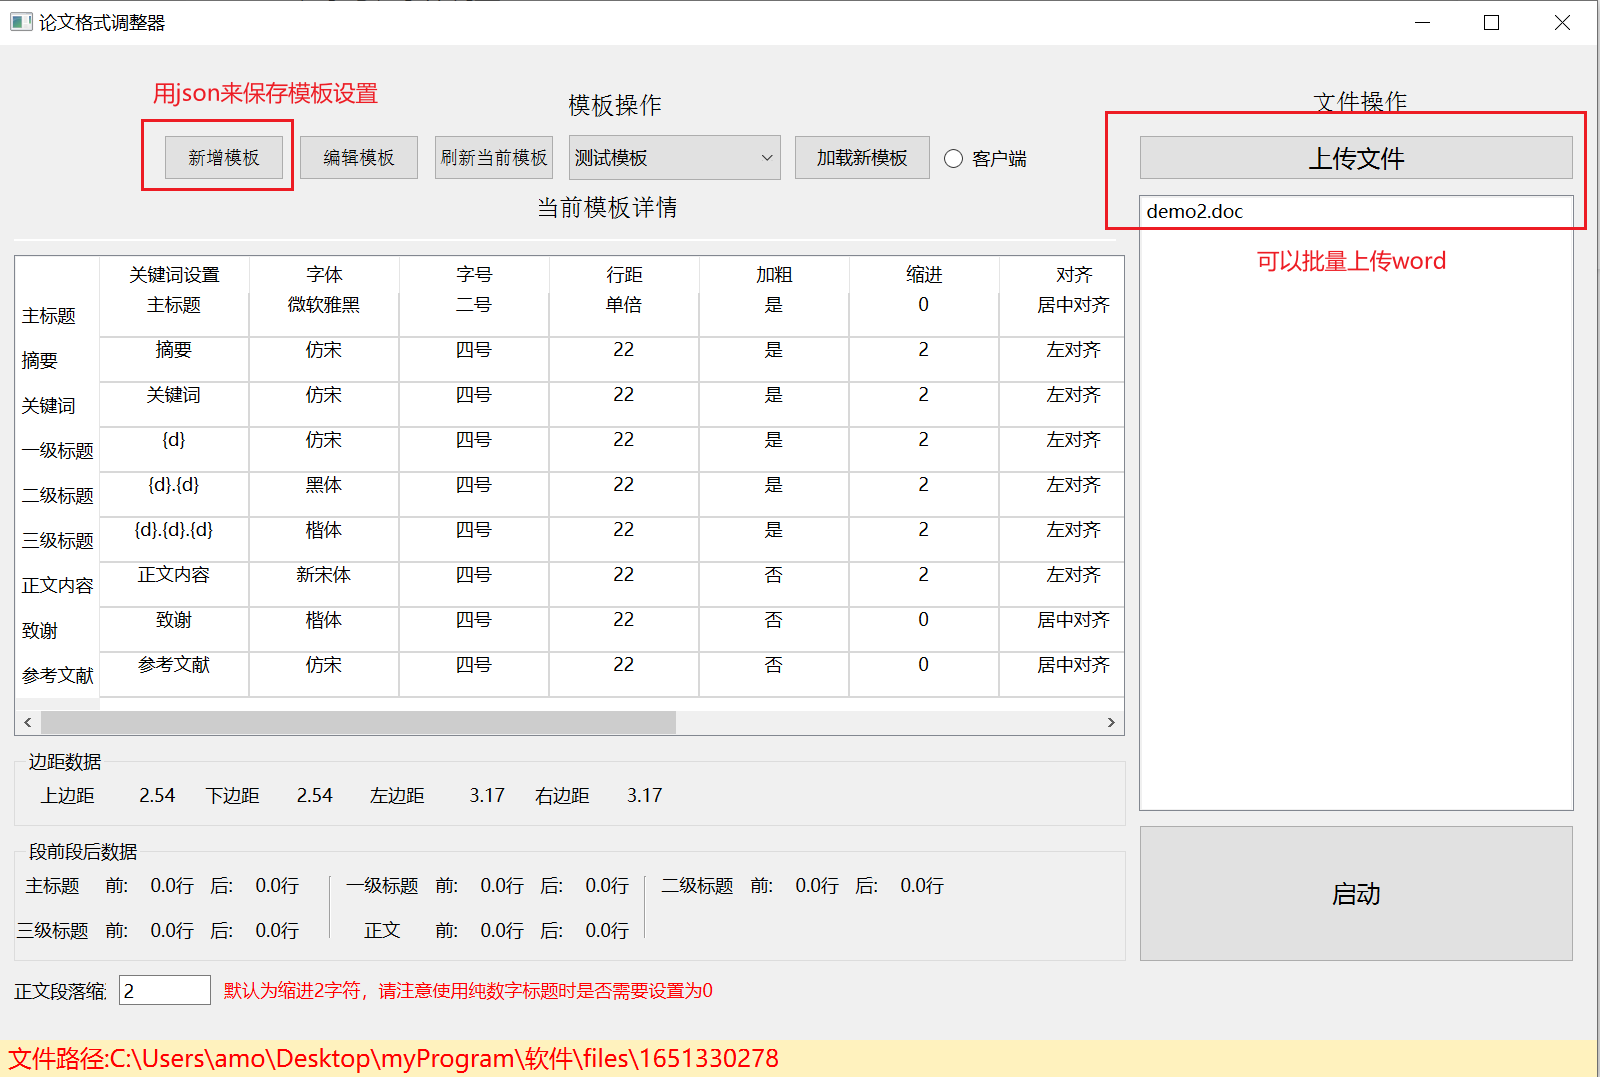Click the table's horizontal scrollbar thumb
The image size is (1600, 1077).
(x=358, y=722)
